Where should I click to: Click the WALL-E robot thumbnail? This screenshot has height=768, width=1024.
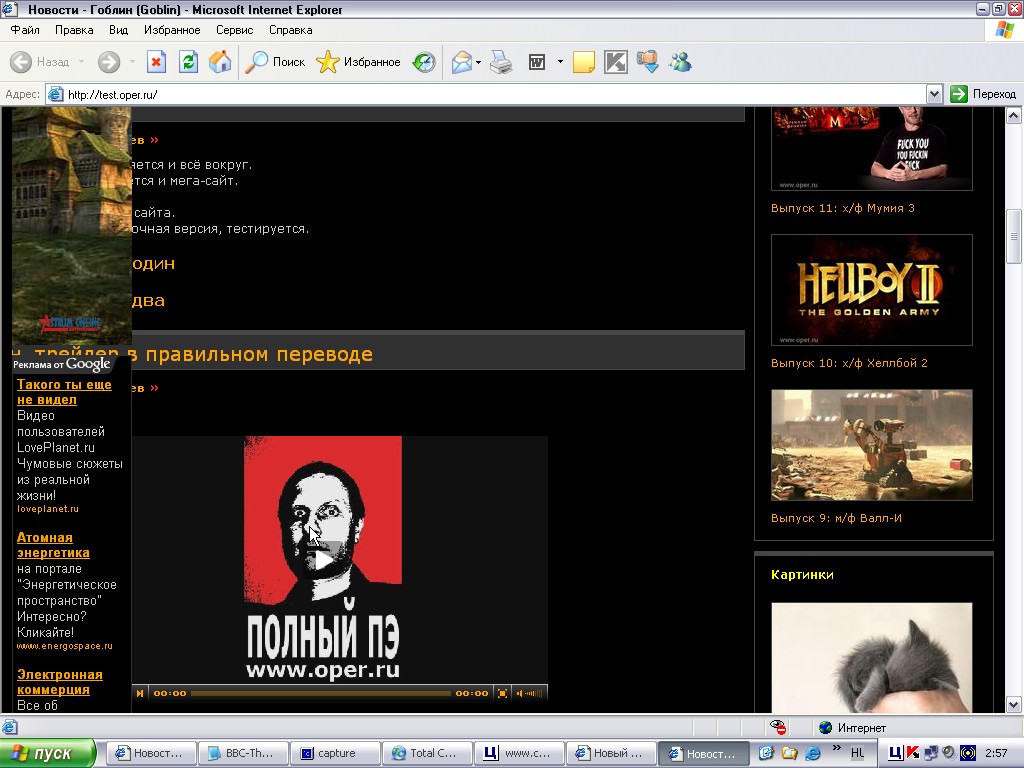(871, 445)
